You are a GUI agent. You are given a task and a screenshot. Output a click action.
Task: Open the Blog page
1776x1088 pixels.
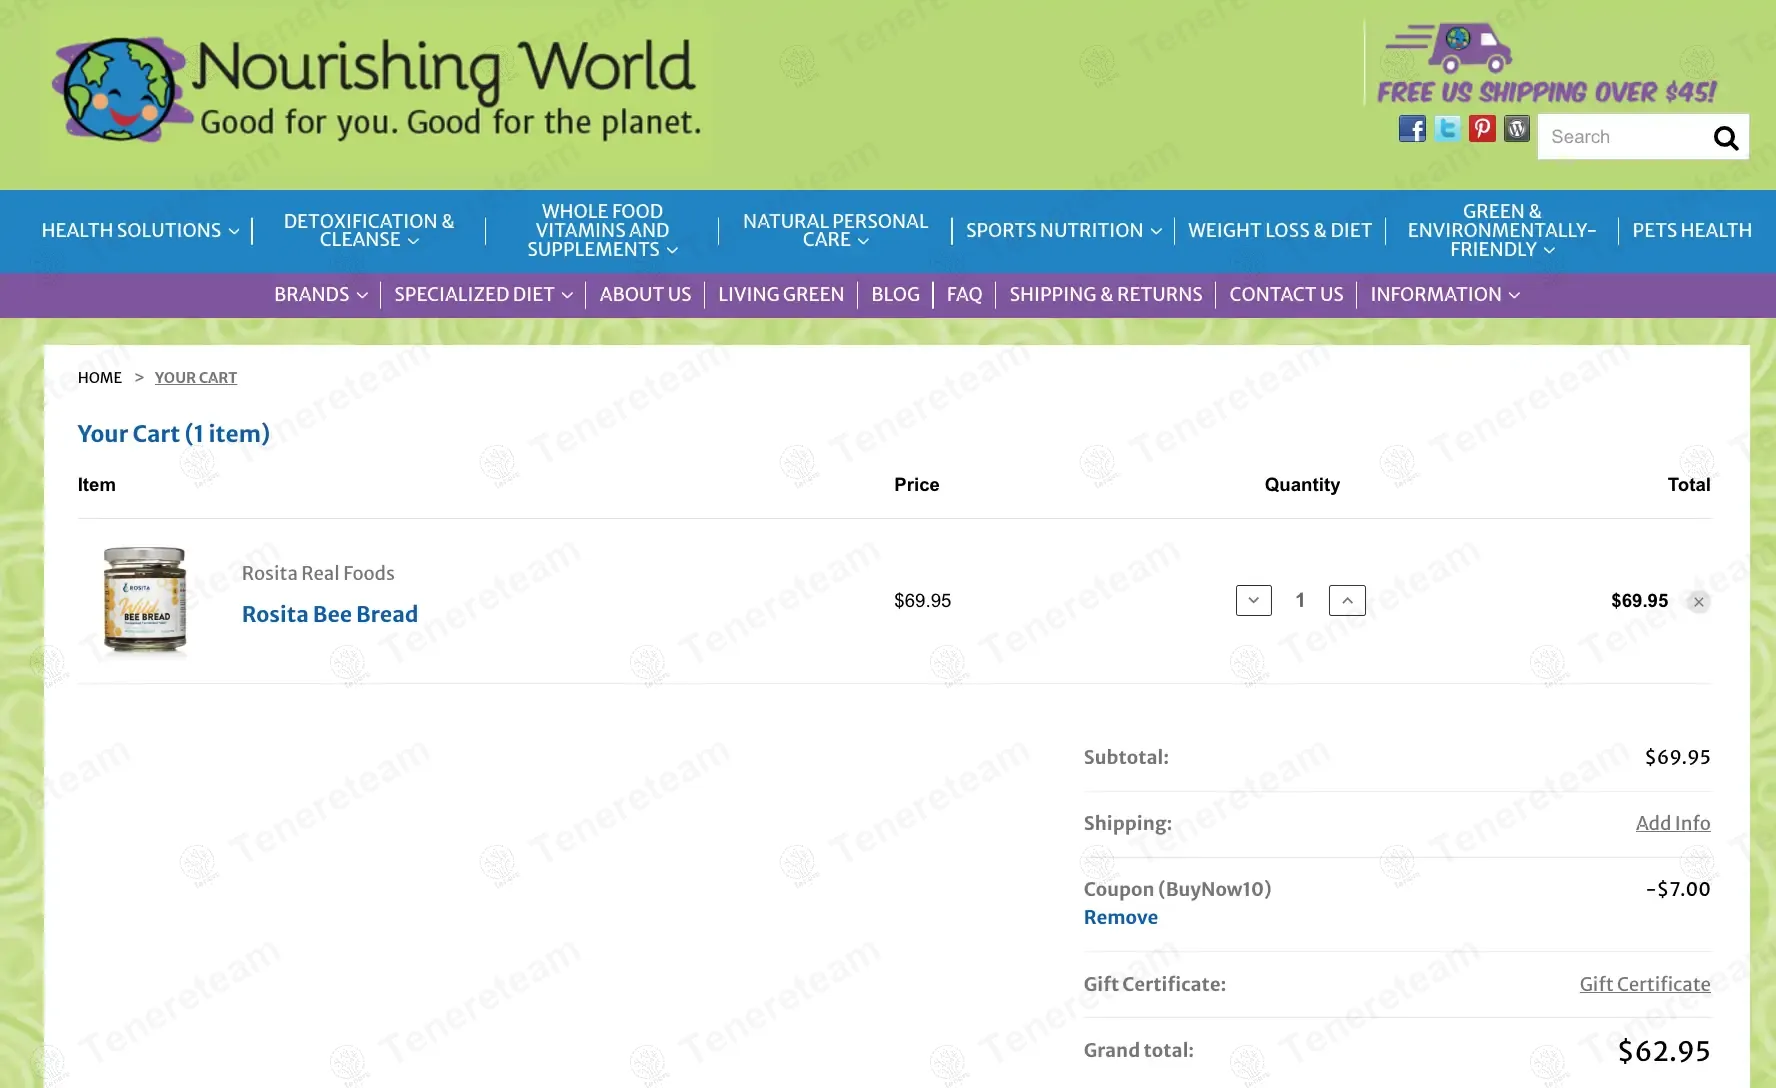[x=895, y=294]
